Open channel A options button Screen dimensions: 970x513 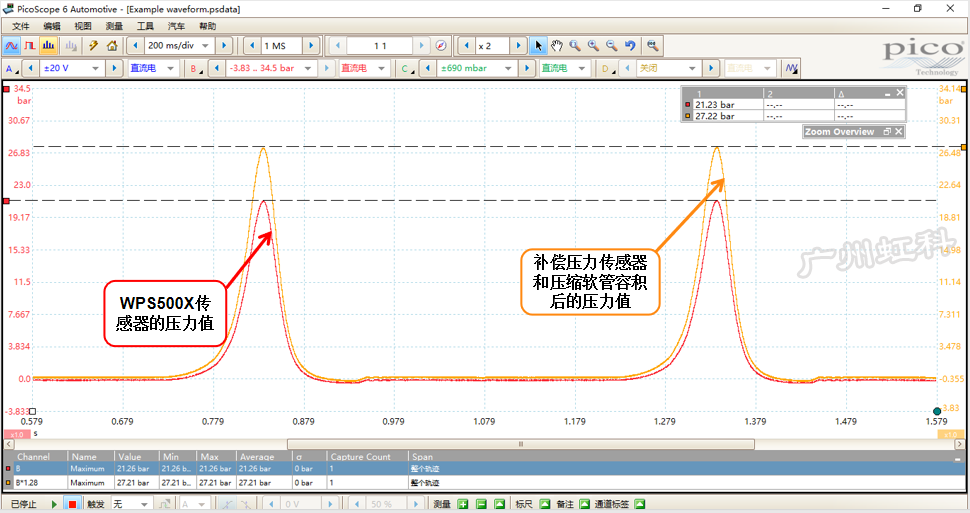11,68
